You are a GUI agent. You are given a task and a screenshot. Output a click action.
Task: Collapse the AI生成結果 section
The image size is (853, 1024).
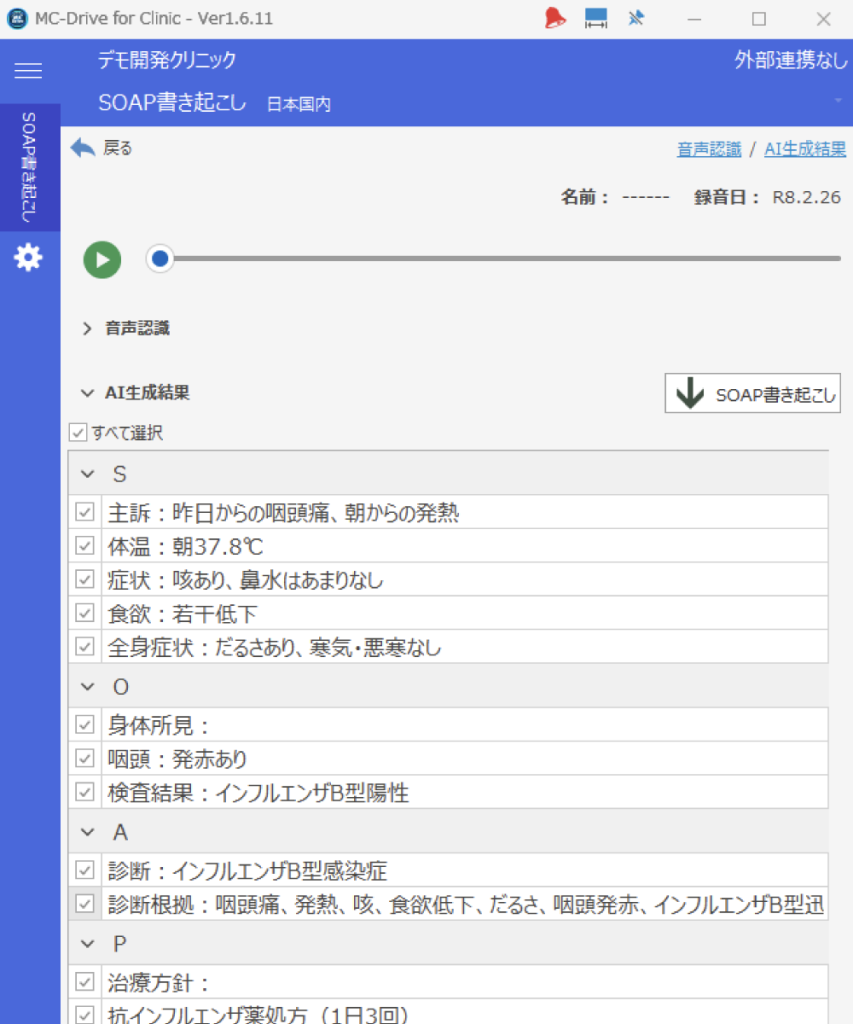pos(87,393)
